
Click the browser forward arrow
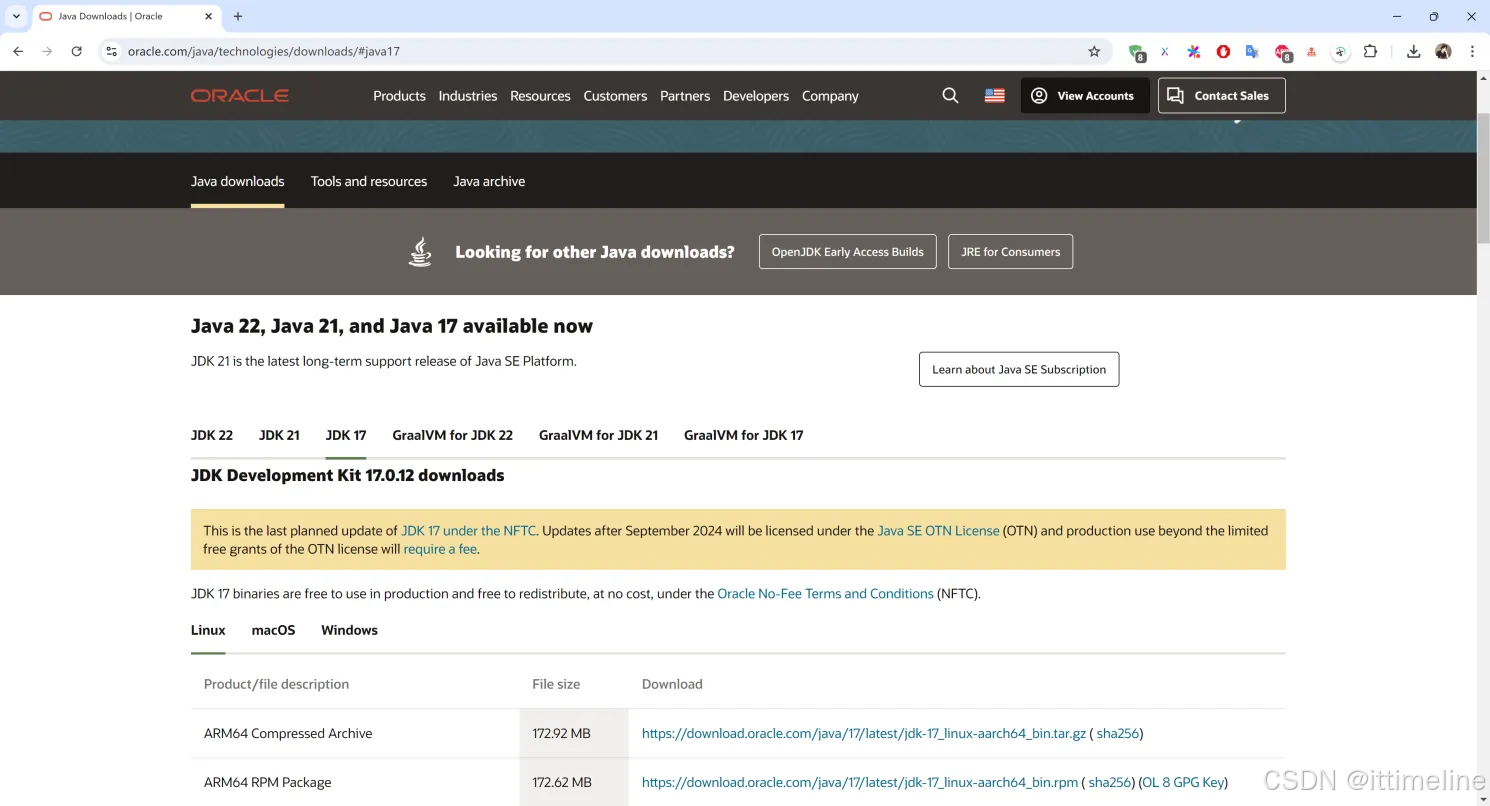[x=47, y=51]
